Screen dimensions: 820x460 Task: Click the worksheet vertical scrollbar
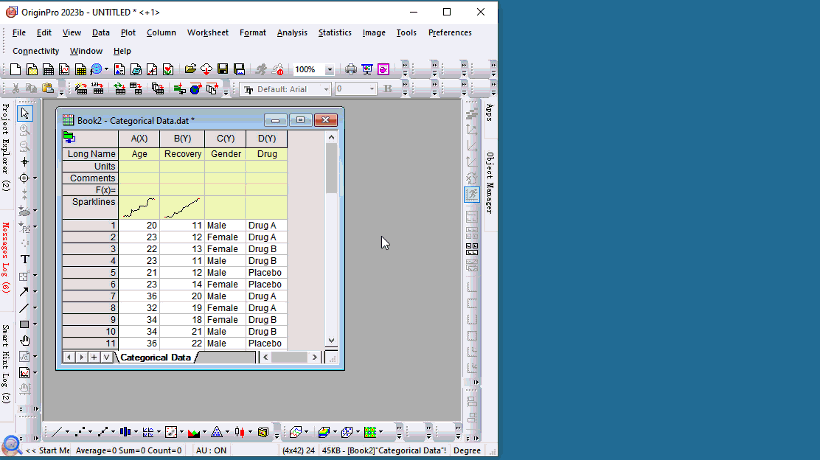[x=331, y=240]
